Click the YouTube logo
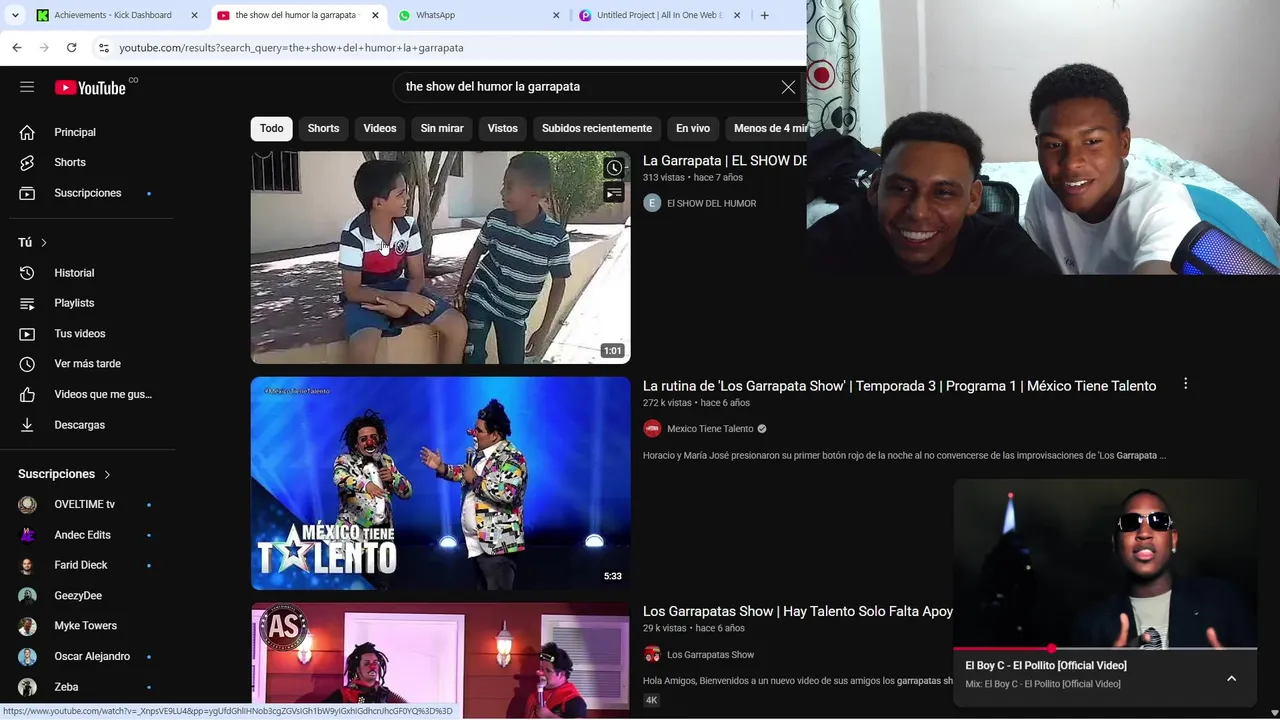 point(90,88)
